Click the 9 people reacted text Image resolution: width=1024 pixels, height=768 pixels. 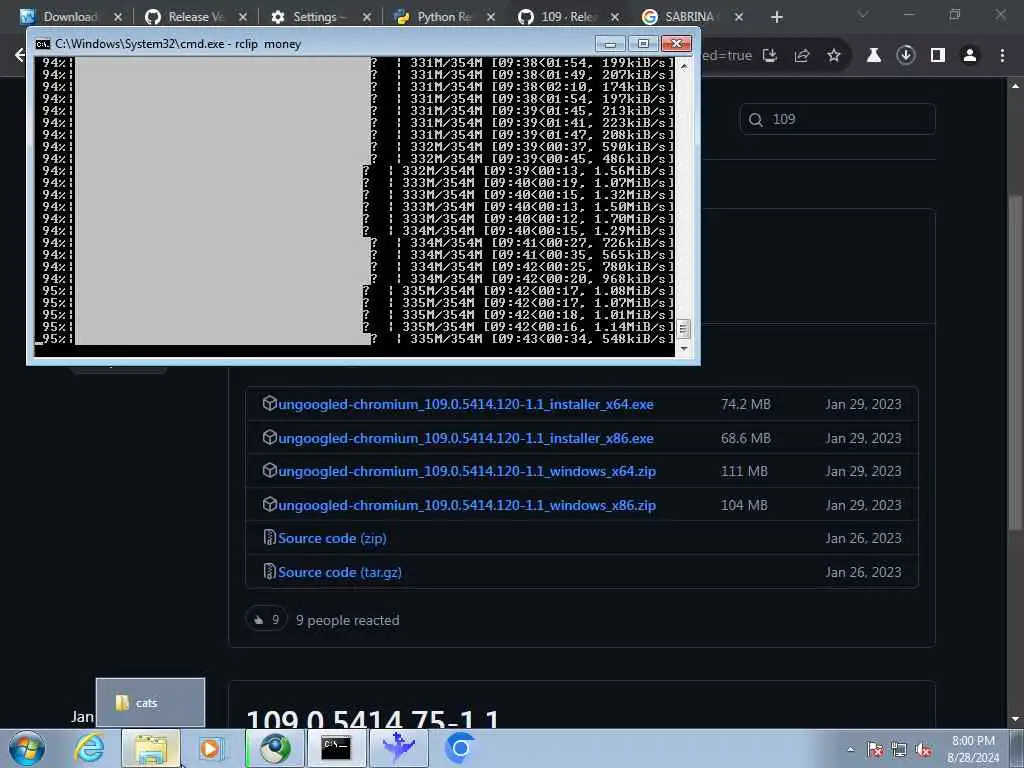pos(347,620)
